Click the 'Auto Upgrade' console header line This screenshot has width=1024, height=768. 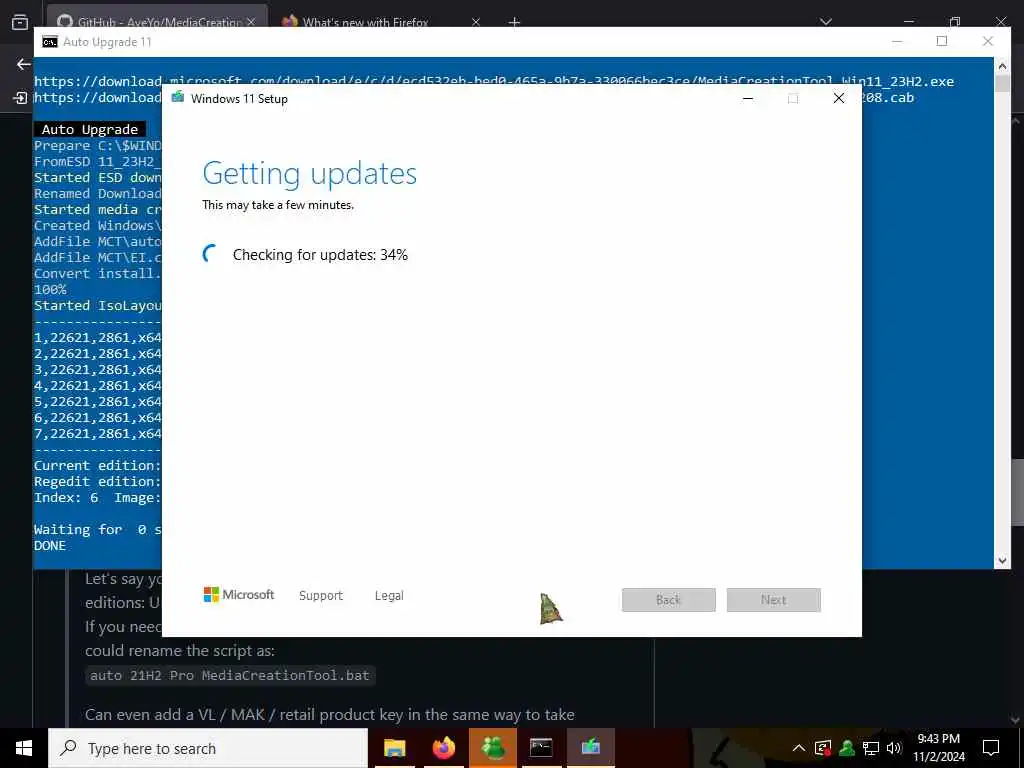(89, 129)
